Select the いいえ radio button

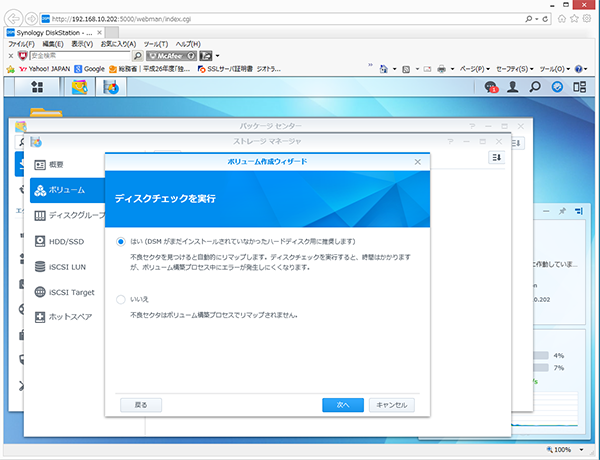coord(121,299)
